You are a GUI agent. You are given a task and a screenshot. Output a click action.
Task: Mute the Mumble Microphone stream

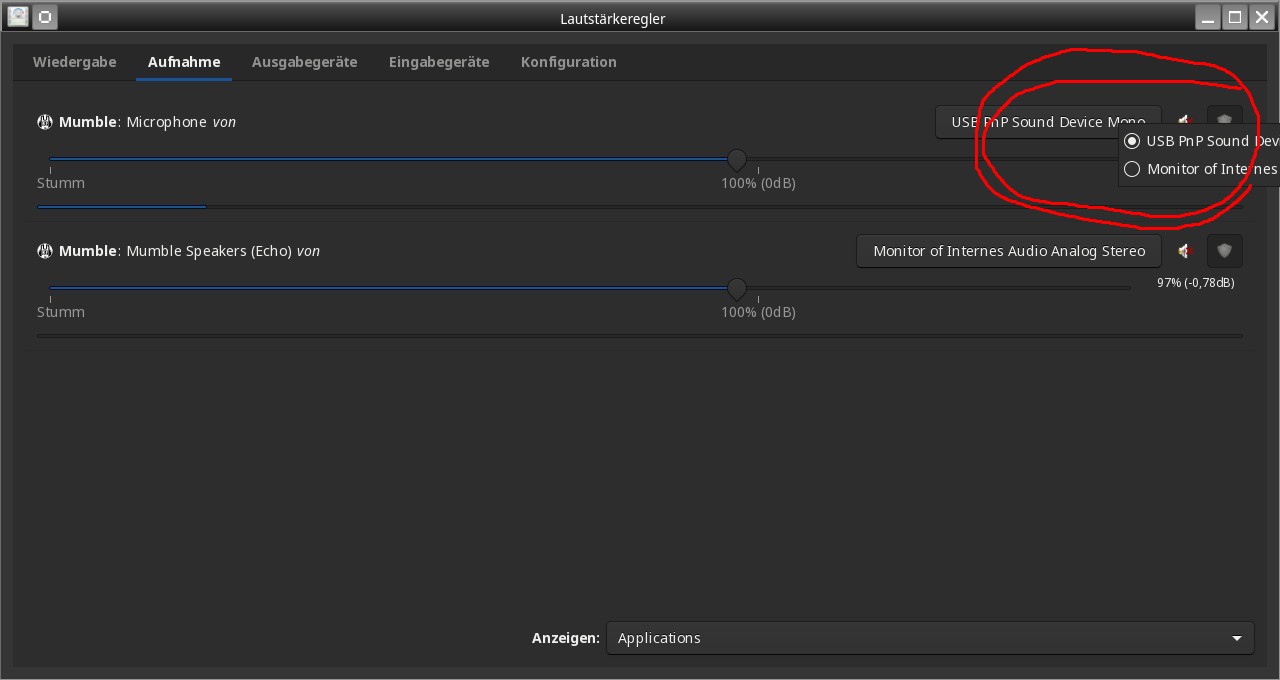(1185, 121)
